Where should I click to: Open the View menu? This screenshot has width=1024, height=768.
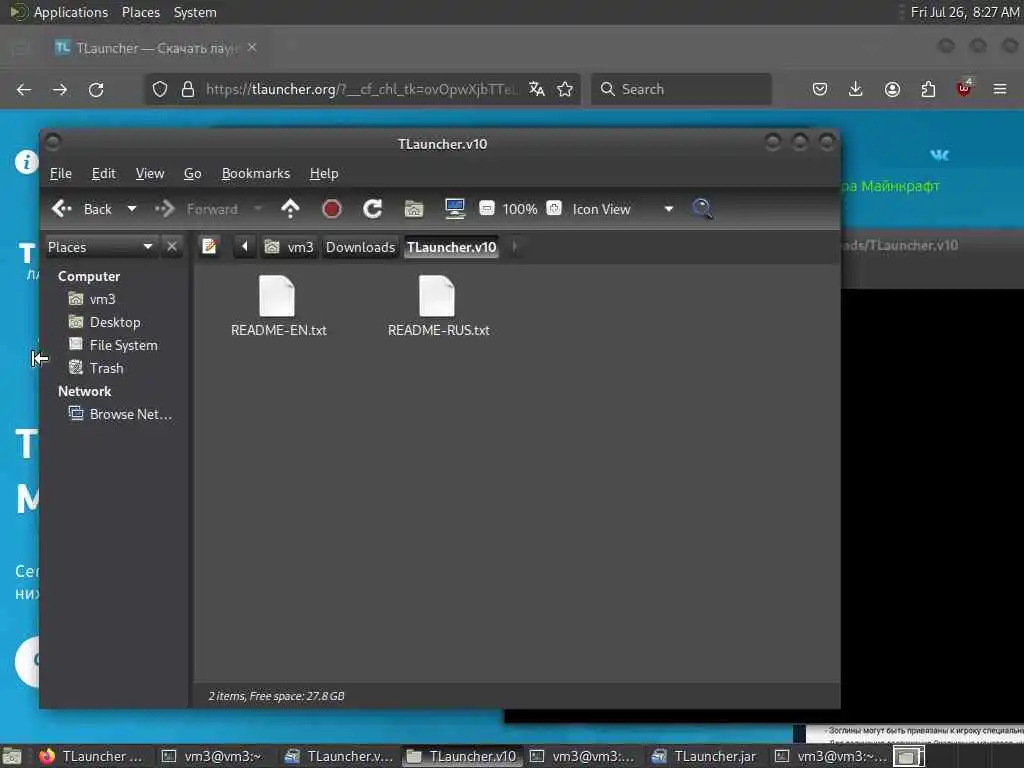point(150,174)
